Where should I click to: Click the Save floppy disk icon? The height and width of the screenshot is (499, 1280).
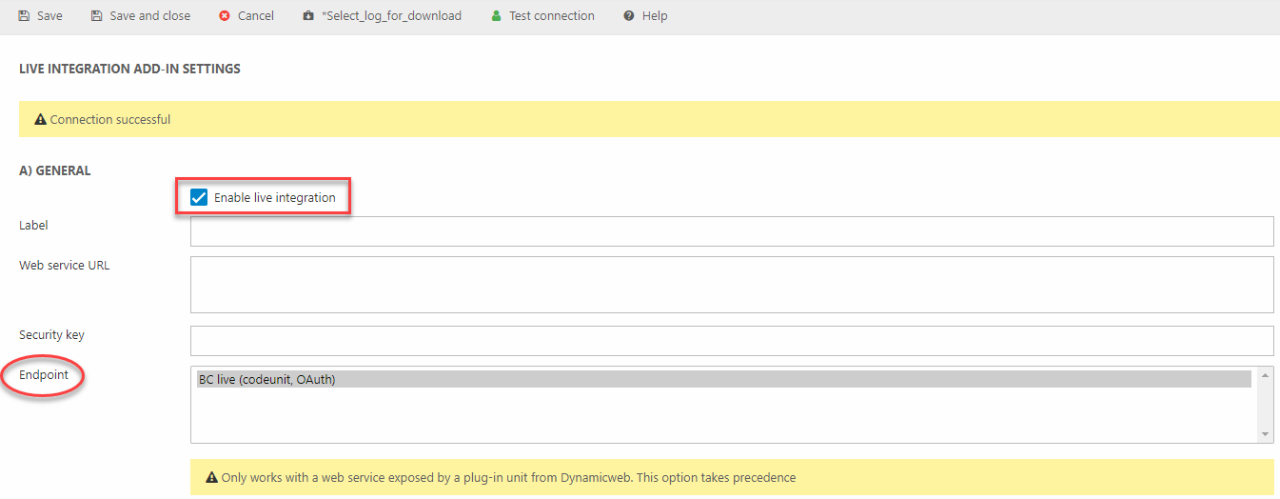(x=23, y=16)
